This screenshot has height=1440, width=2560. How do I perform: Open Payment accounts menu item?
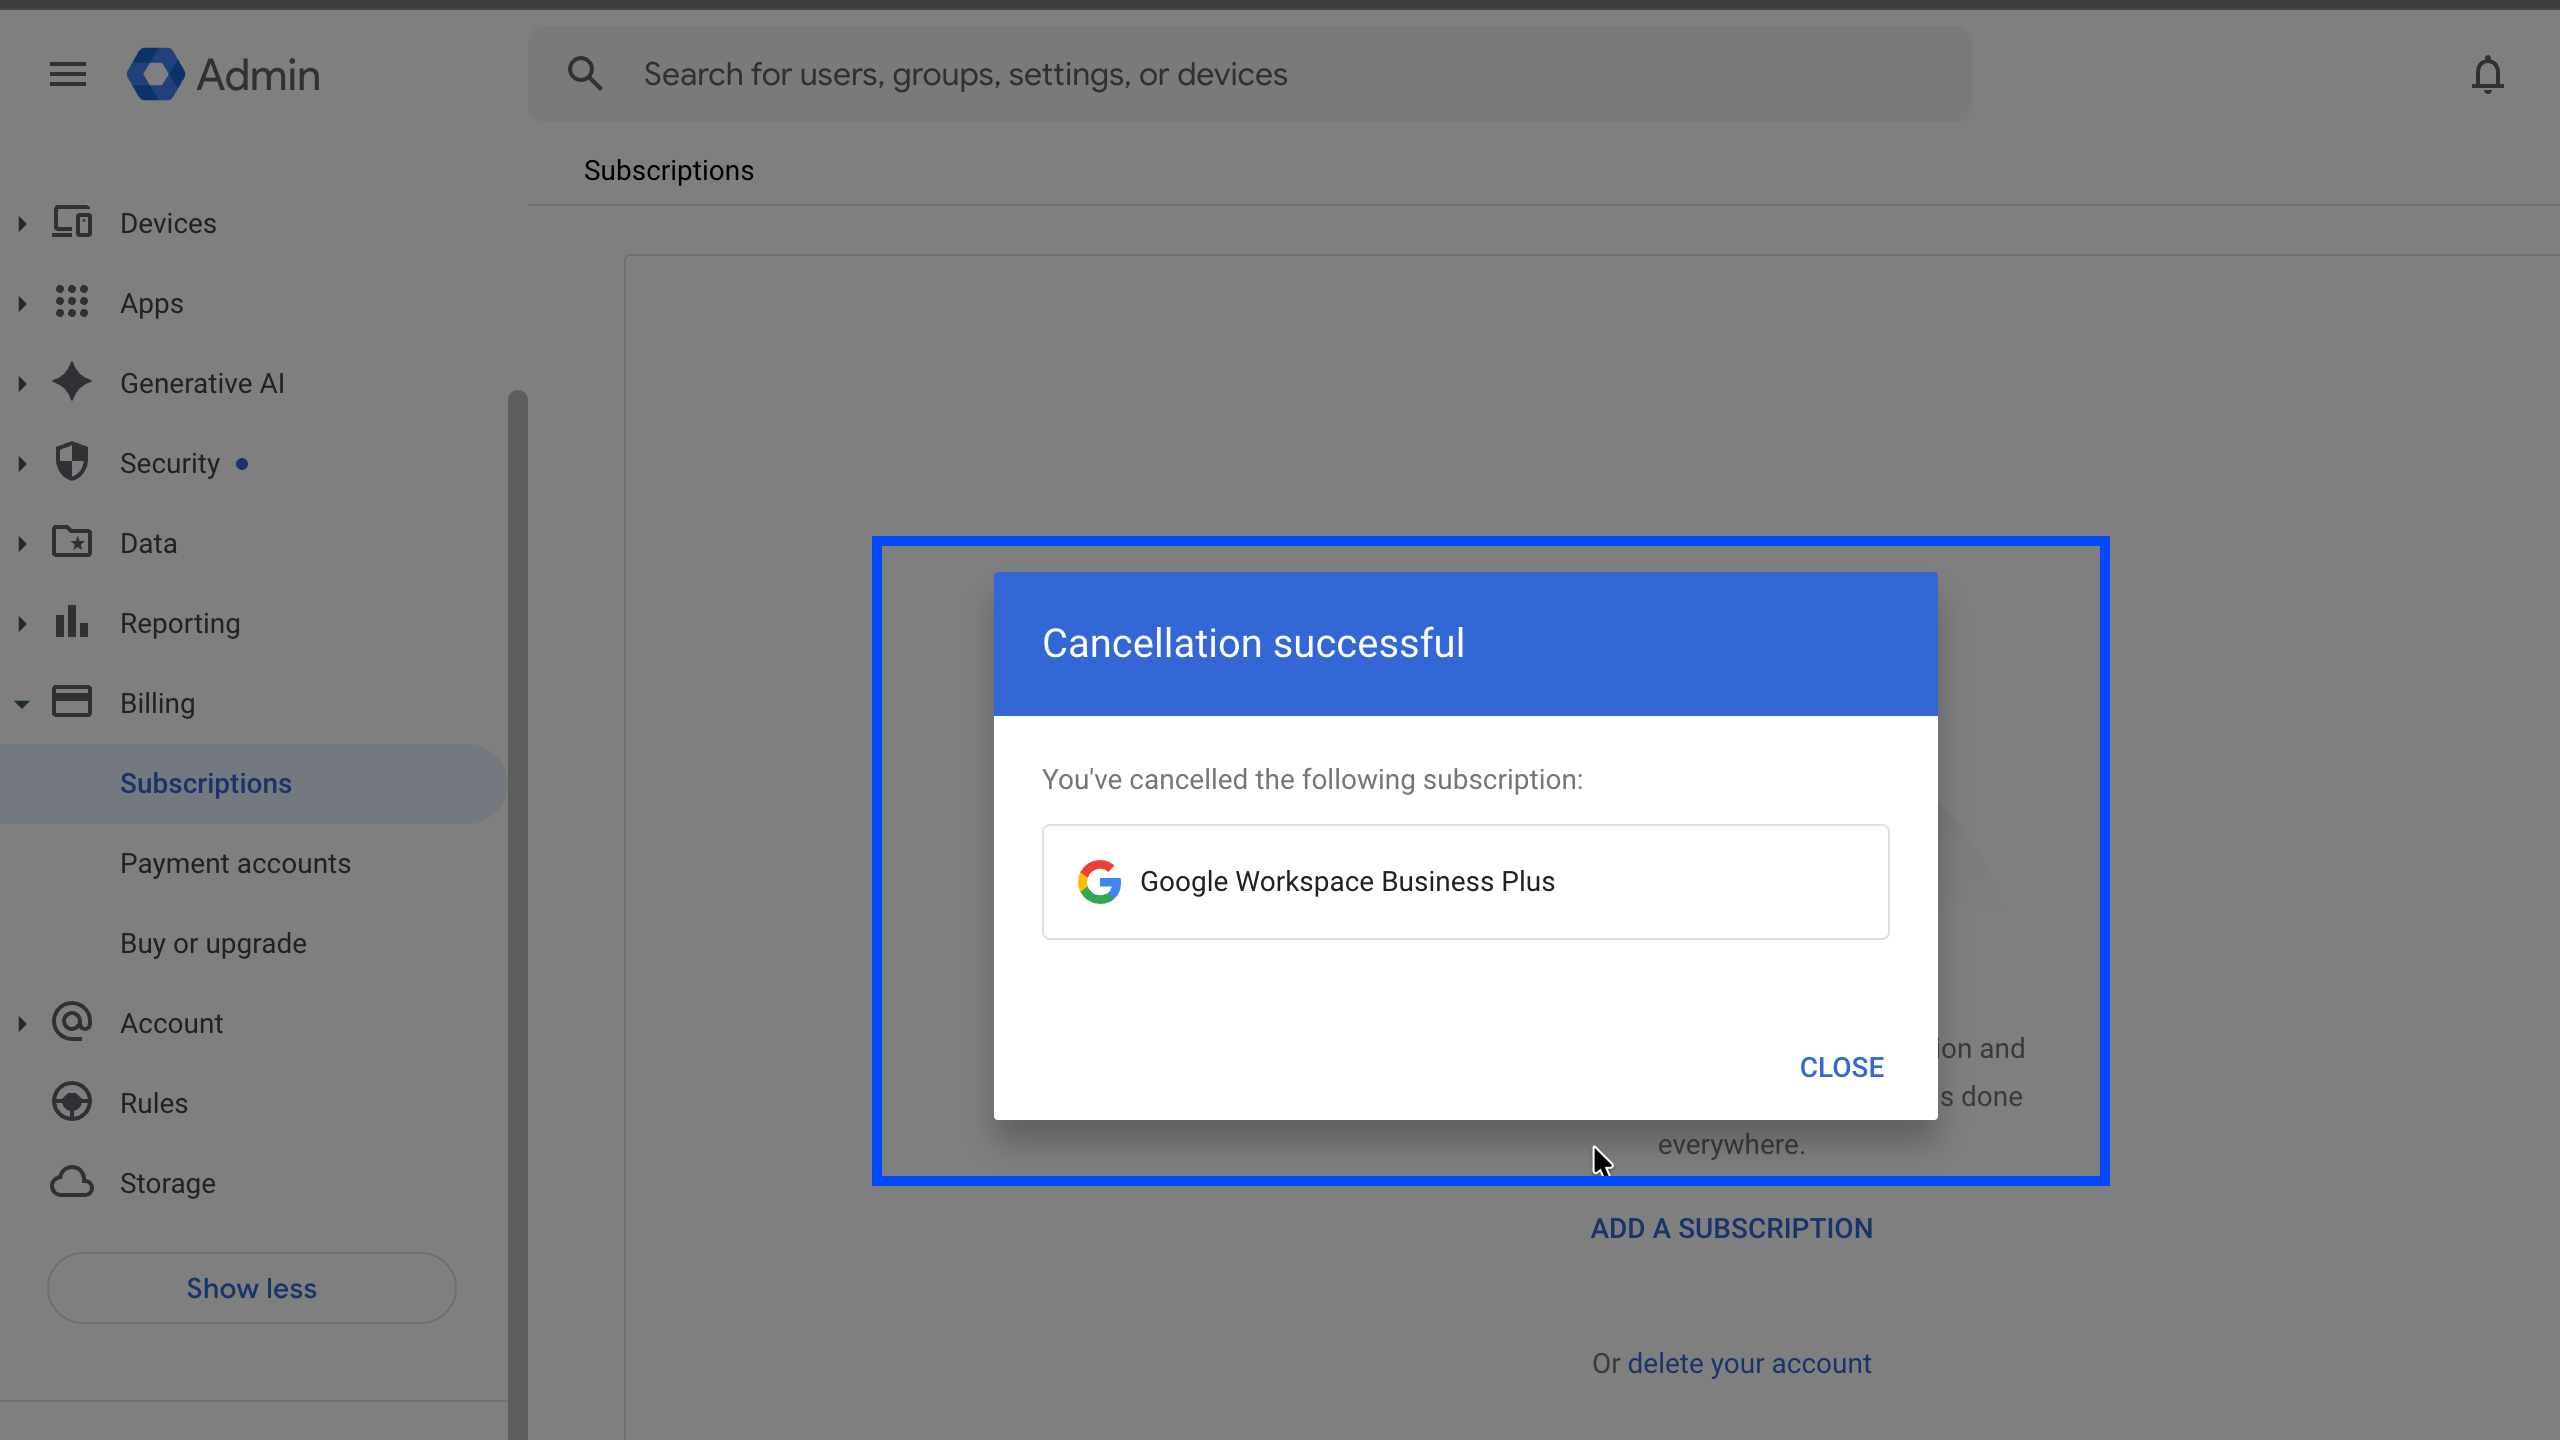coord(235,863)
